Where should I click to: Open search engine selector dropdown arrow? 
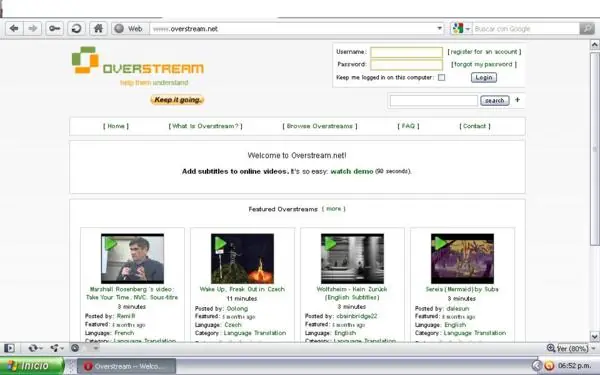(x=468, y=29)
